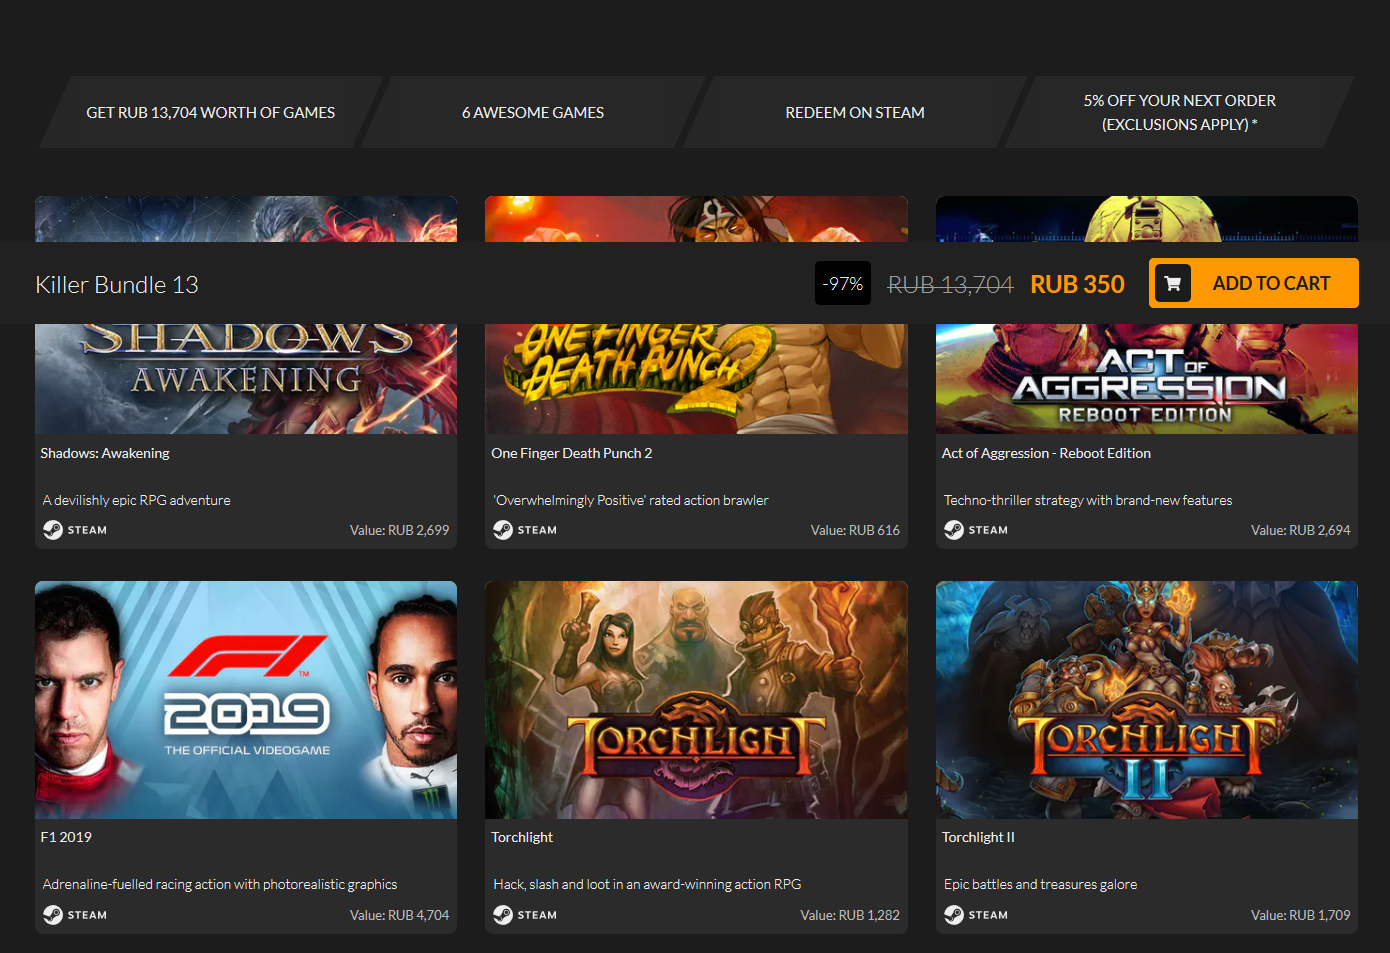This screenshot has width=1390, height=953.
Task: Click 'Techno-thriller strategy with brand-new features' text
Action: (x=1088, y=500)
